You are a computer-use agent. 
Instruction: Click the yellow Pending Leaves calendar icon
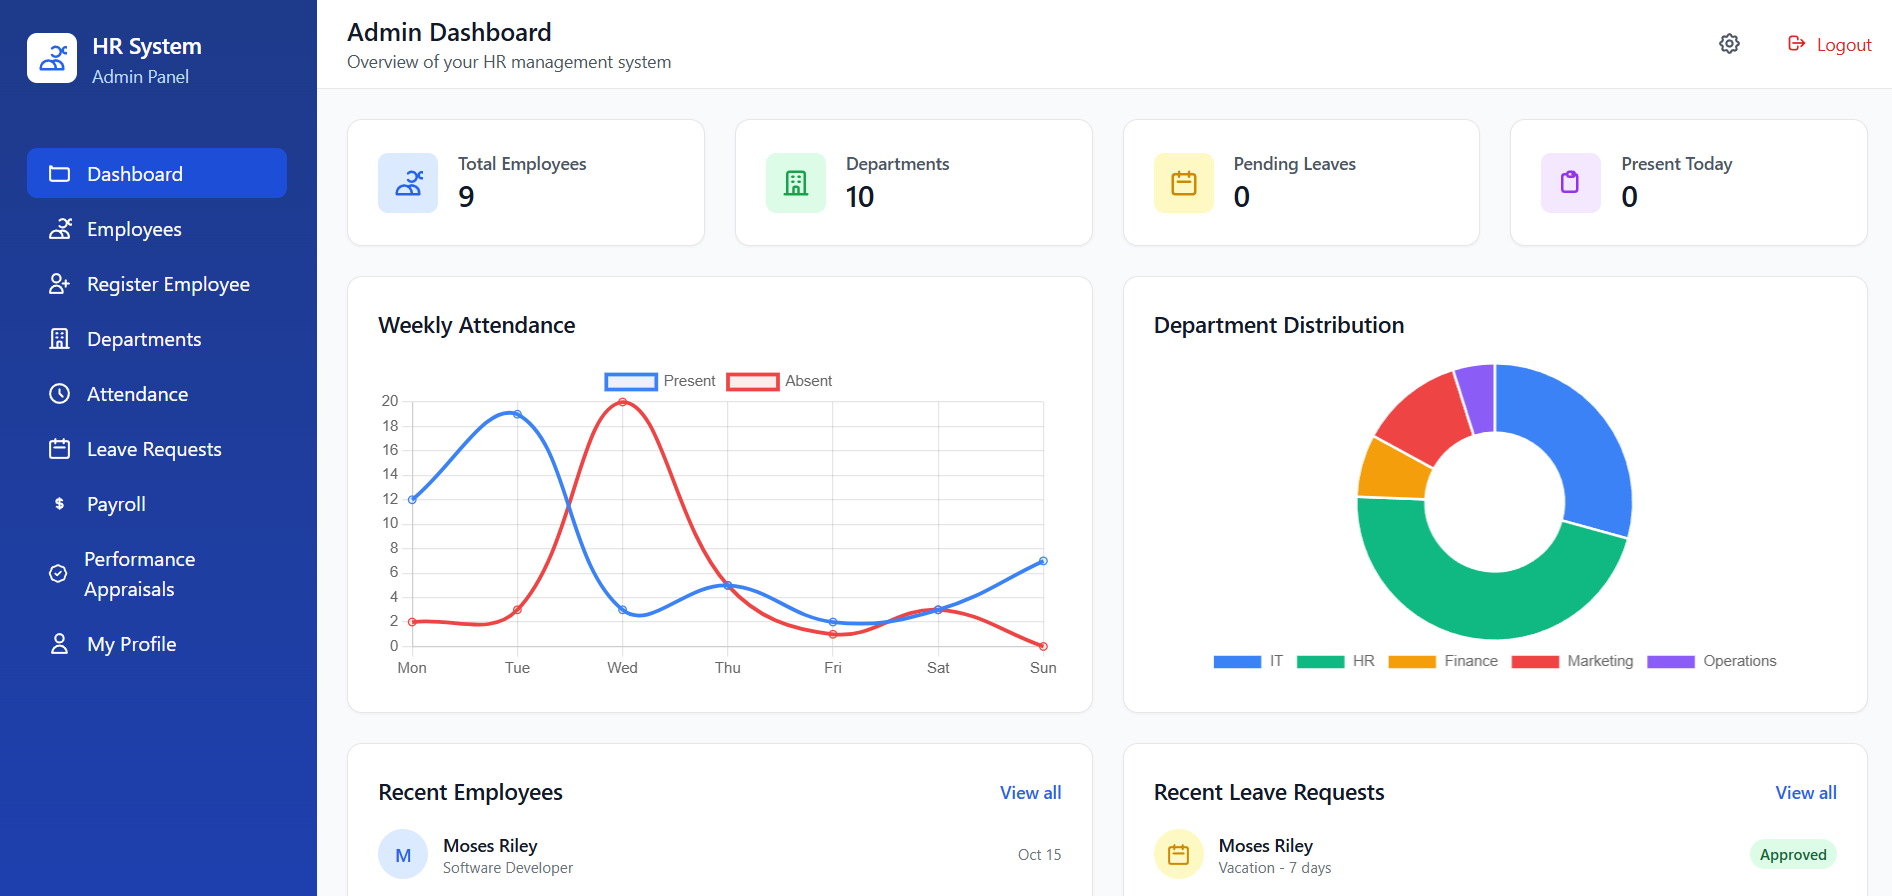point(1184,183)
